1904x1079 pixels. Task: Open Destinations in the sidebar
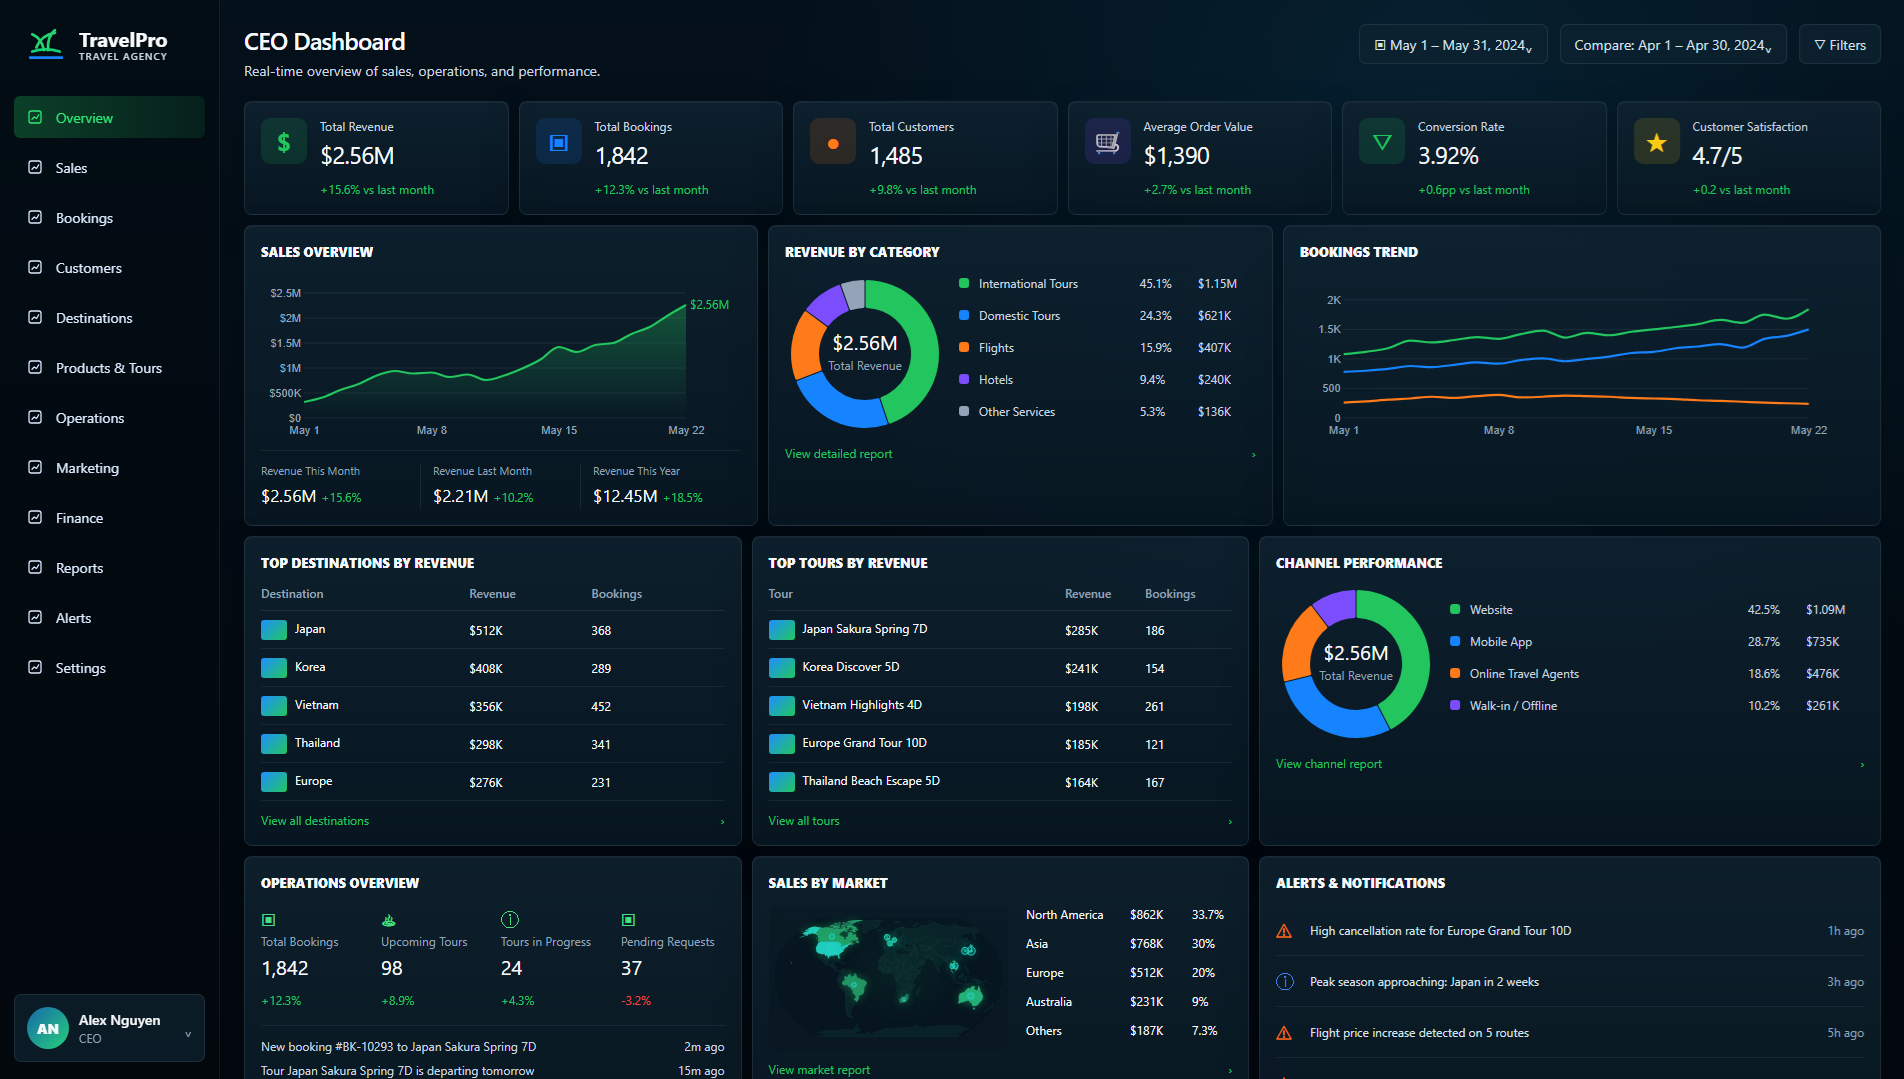click(x=109, y=317)
